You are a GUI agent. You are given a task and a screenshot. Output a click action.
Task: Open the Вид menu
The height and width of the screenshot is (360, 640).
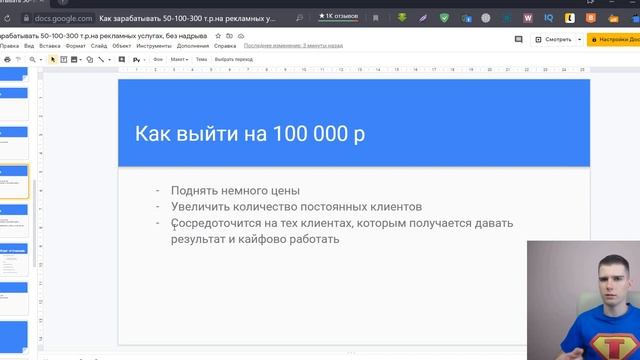pyautogui.click(x=29, y=46)
